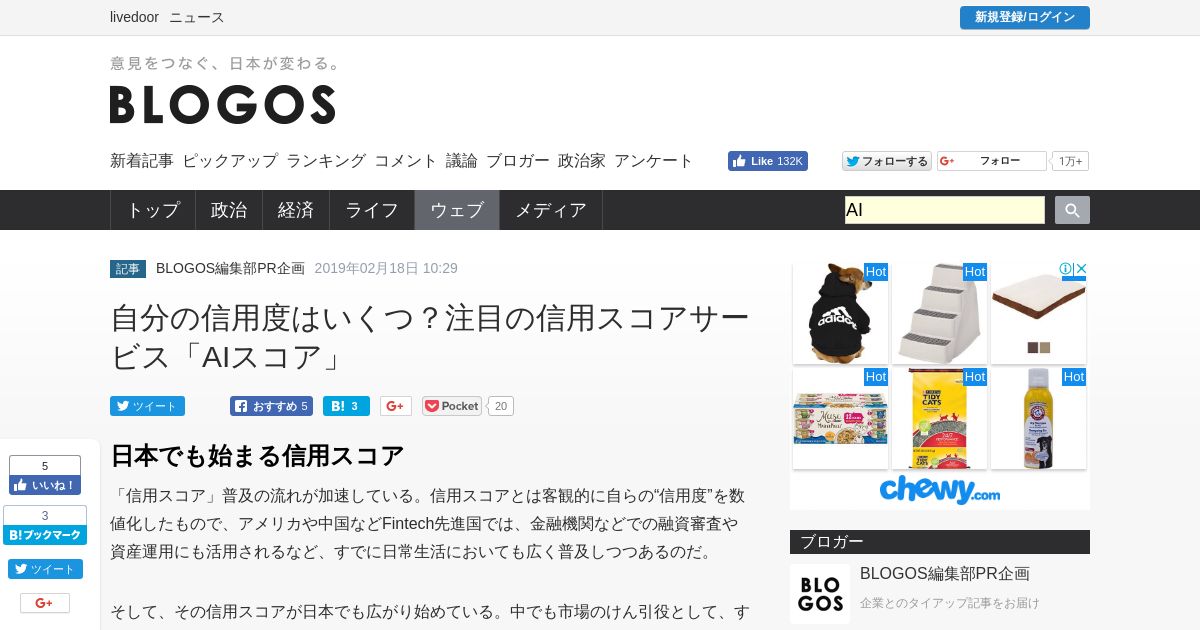This screenshot has width=1200, height=630.
Task: Open the BLOGOS編集部PR企画 author link
Action: 230,268
